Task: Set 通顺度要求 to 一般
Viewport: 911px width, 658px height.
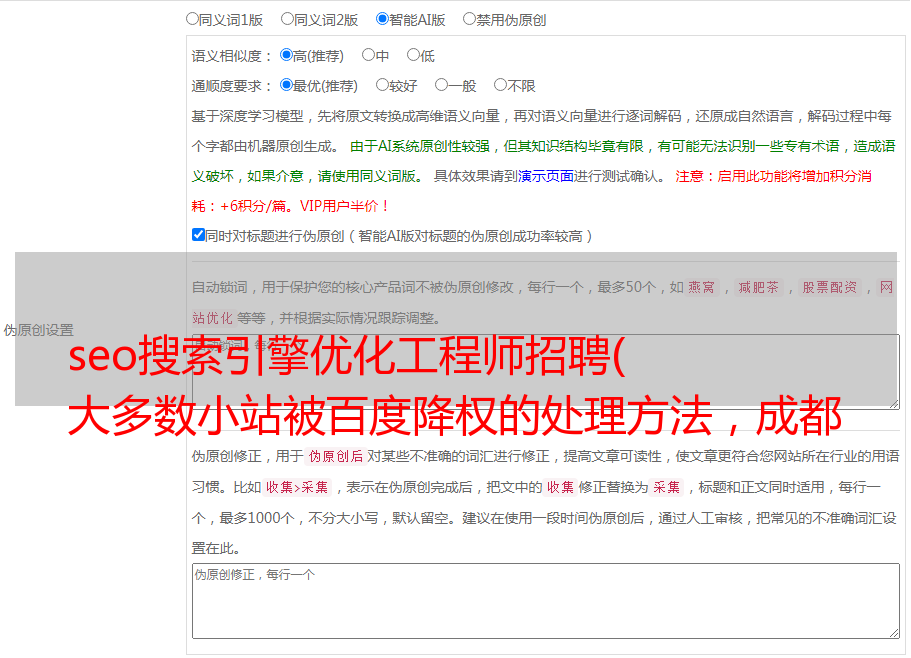Action: (x=442, y=85)
